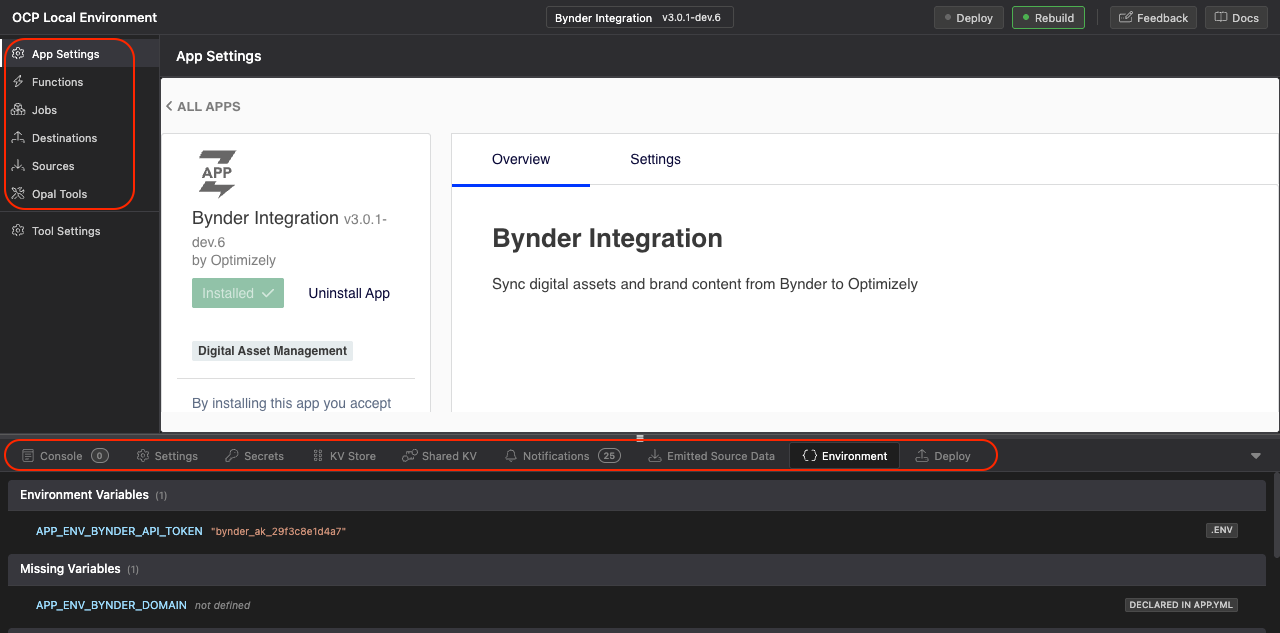This screenshot has width=1280, height=633.
Task: Click the Sources download icon in sidebar
Action: point(18,166)
